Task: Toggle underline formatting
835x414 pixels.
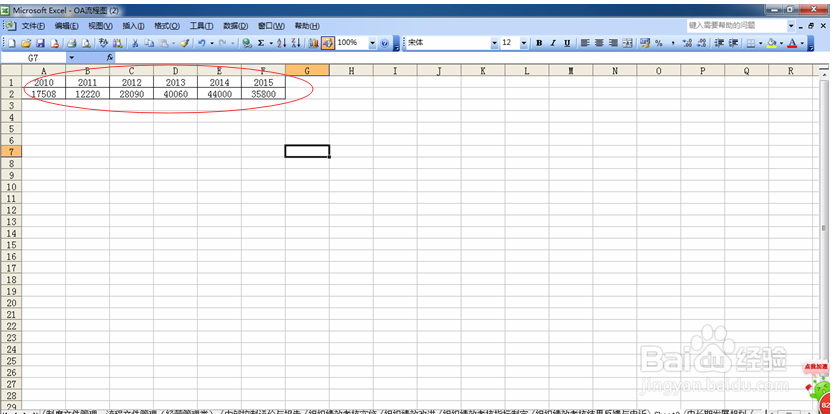Action: 567,43
